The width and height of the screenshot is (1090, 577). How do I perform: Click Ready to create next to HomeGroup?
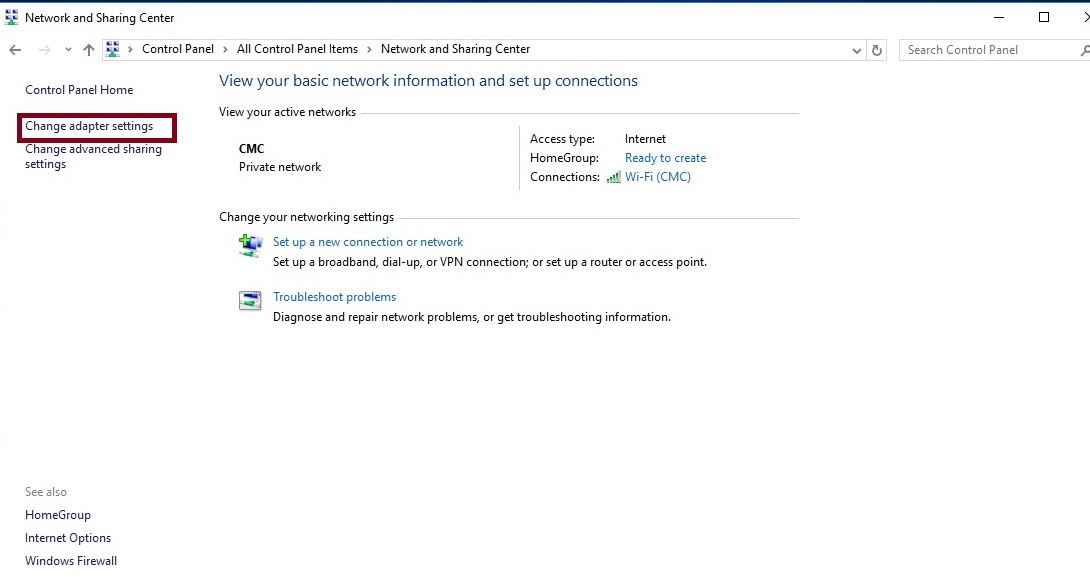click(664, 157)
